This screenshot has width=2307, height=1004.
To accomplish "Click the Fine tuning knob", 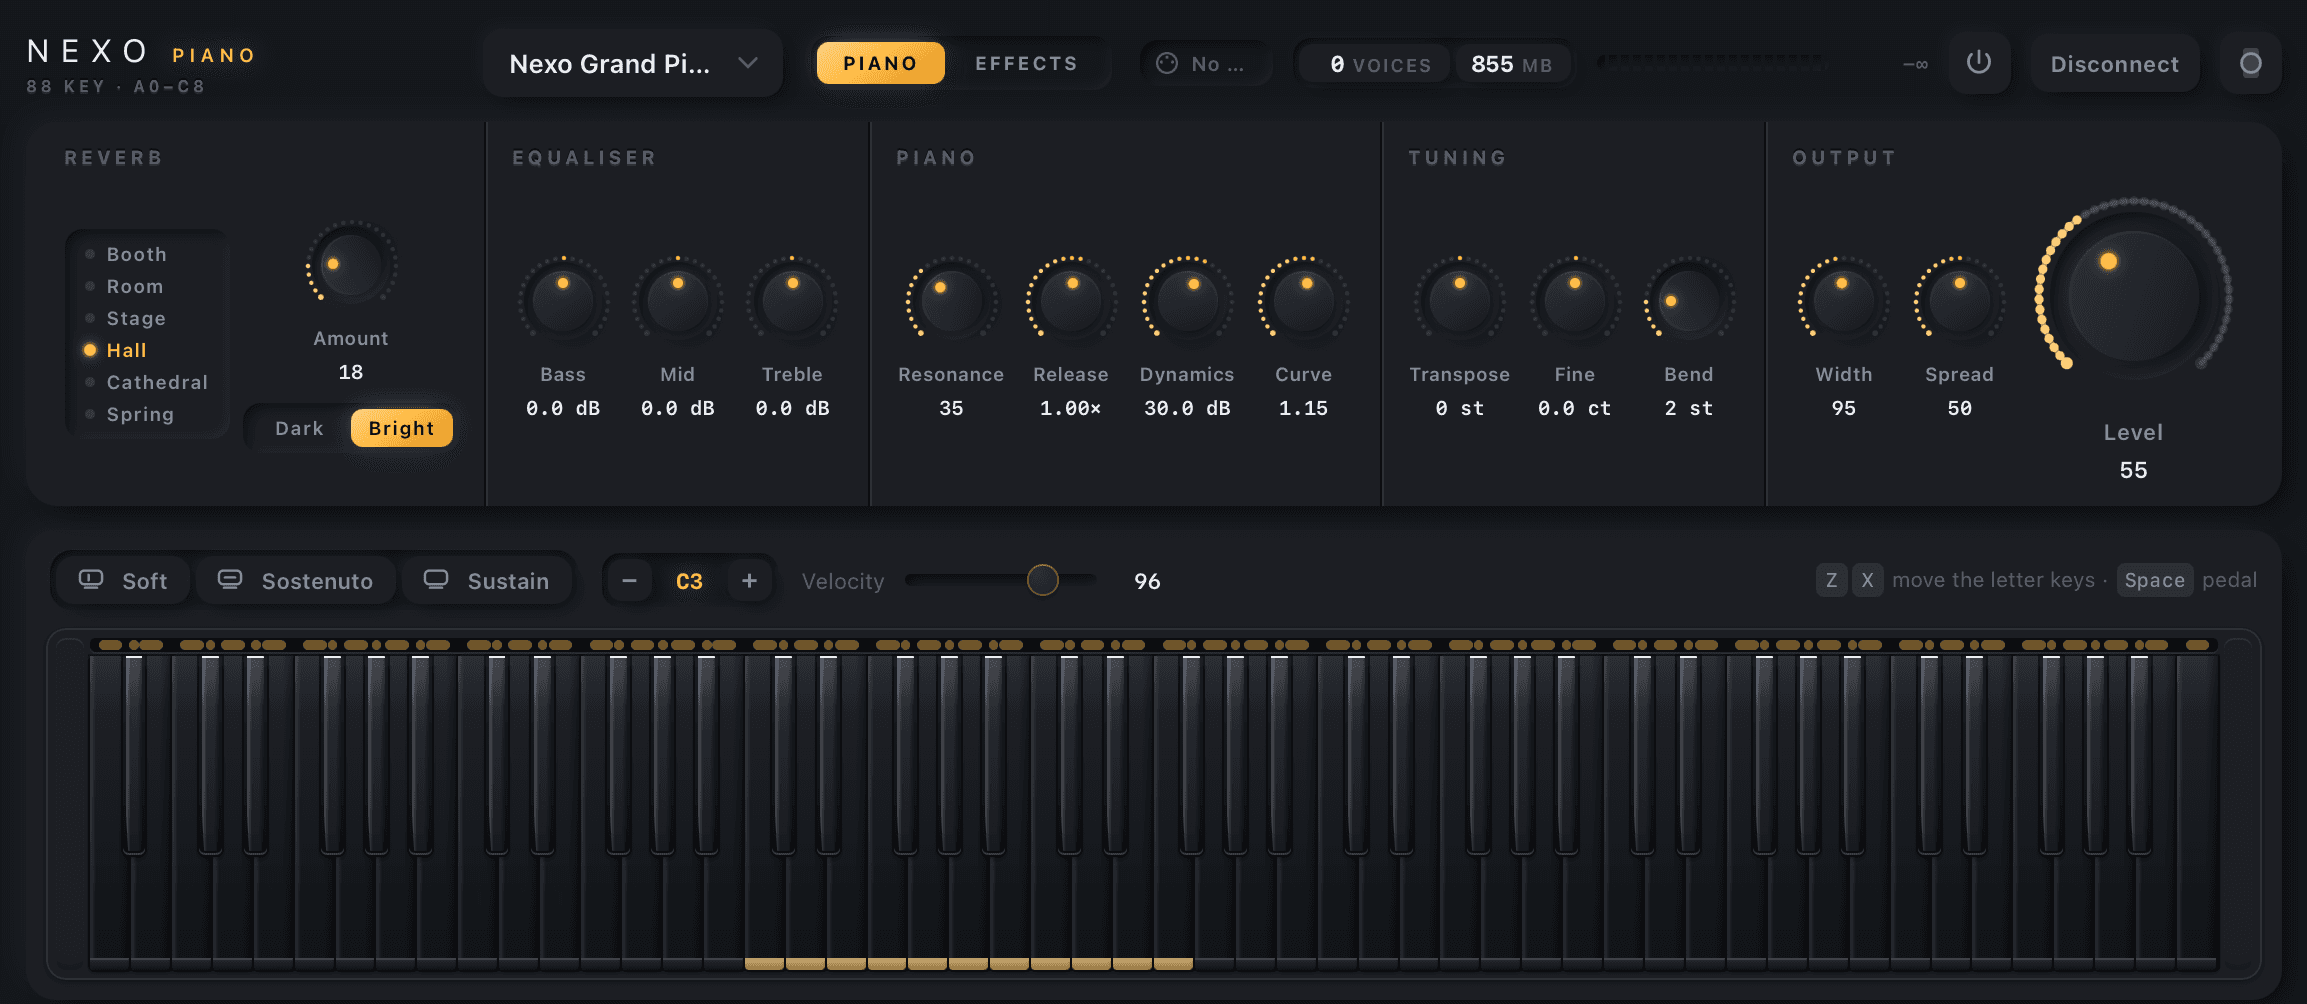I will pyautogui.click(x=1574, y=300).
